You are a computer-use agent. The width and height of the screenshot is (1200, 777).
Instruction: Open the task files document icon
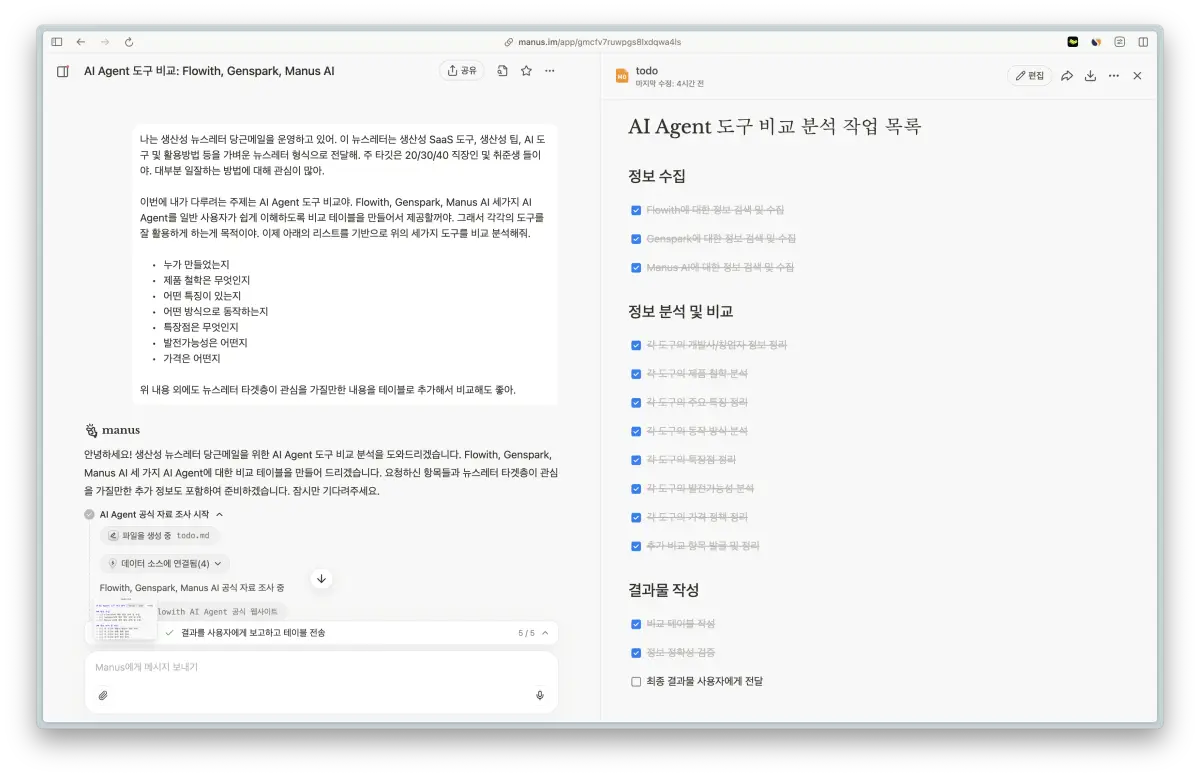(502, 71)
